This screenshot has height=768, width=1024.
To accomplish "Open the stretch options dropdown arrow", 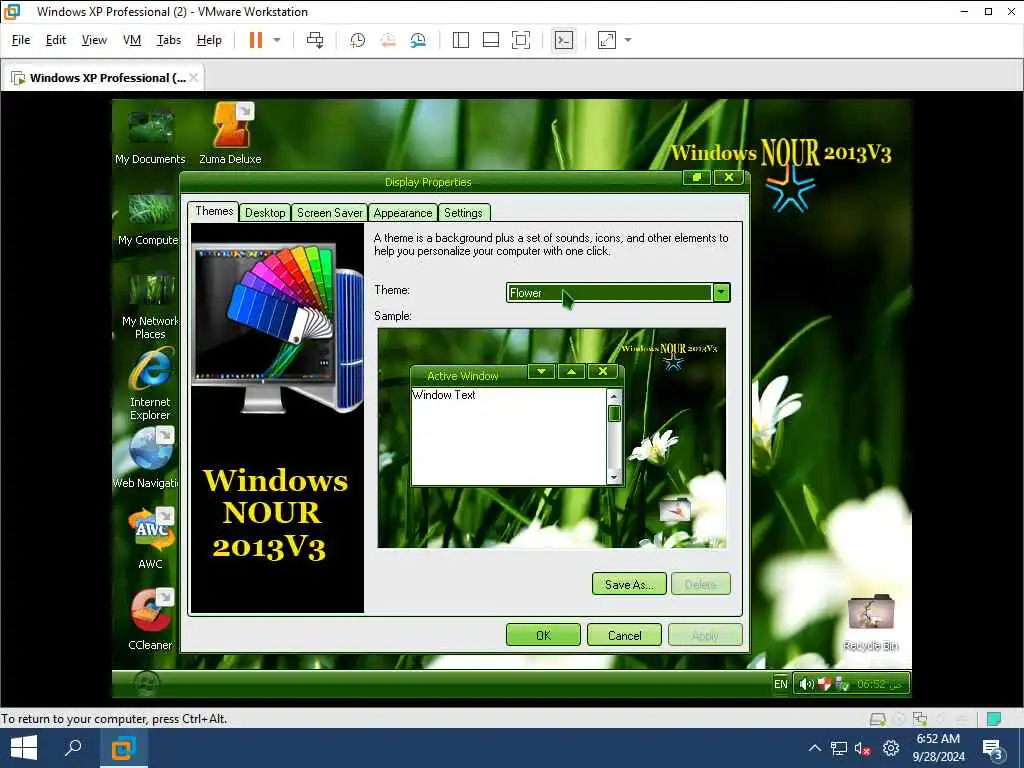I will 628,40.
